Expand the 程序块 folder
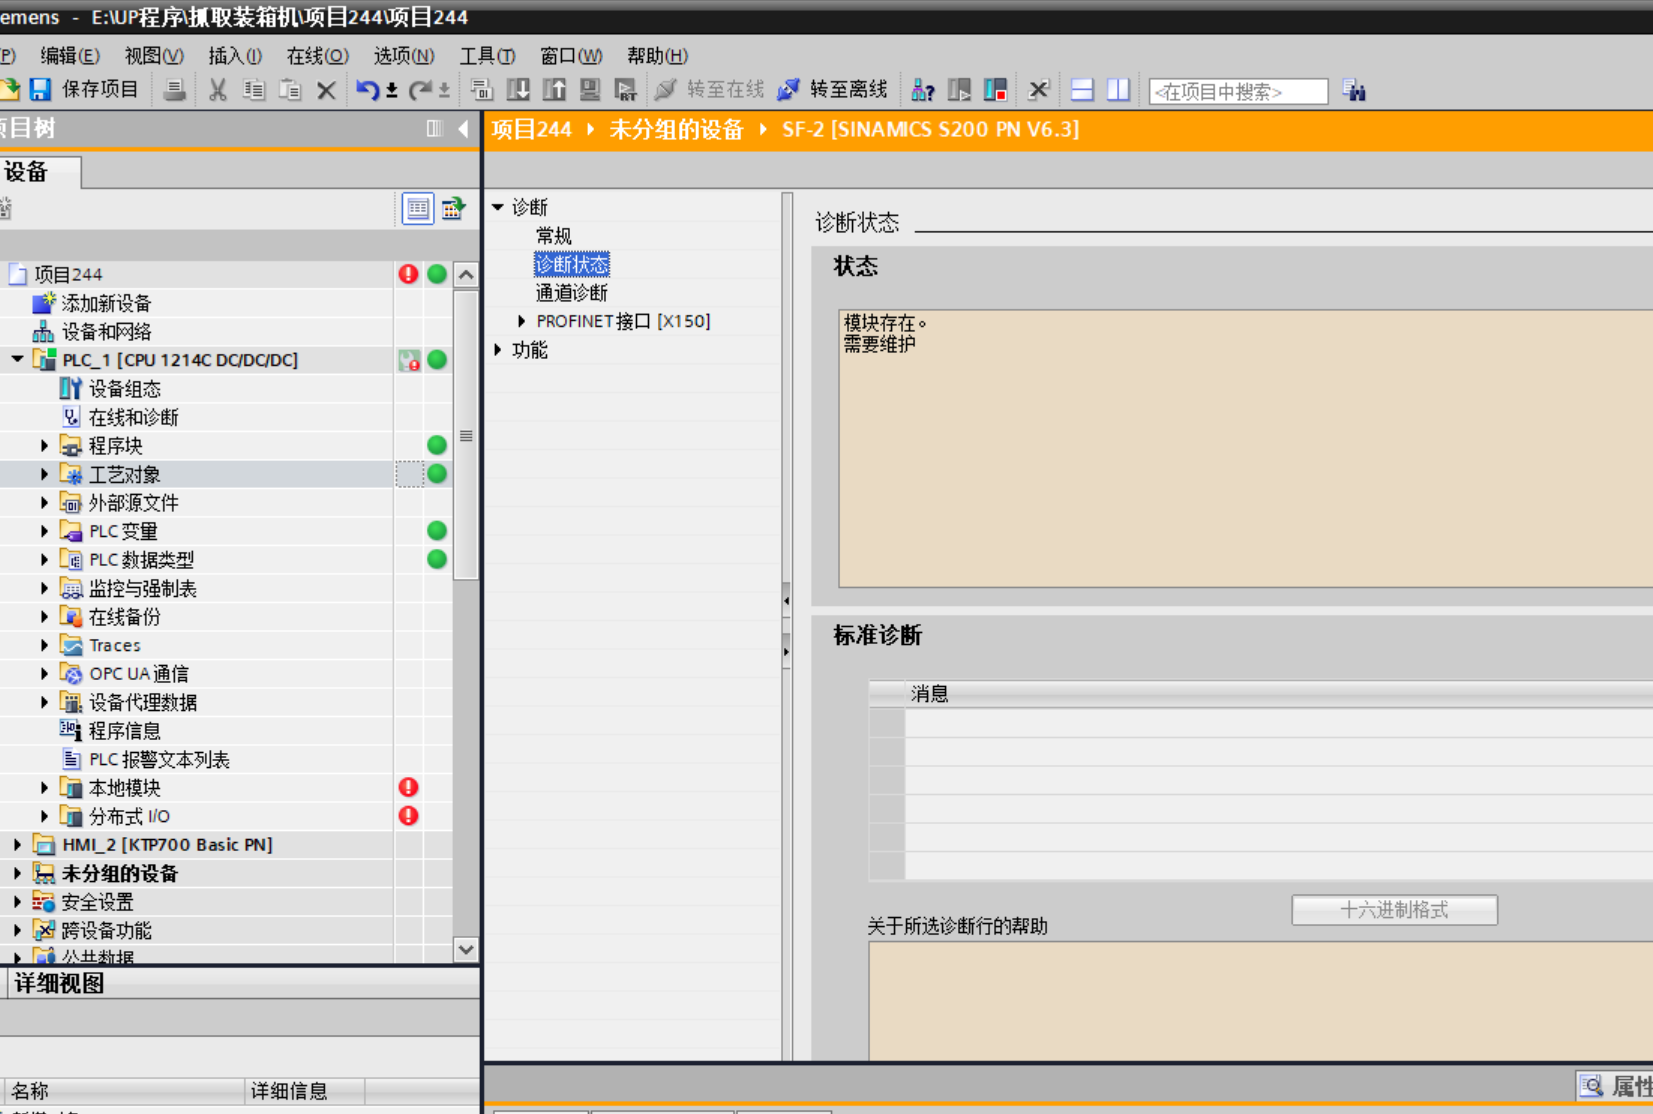 [x=44, y=446]
